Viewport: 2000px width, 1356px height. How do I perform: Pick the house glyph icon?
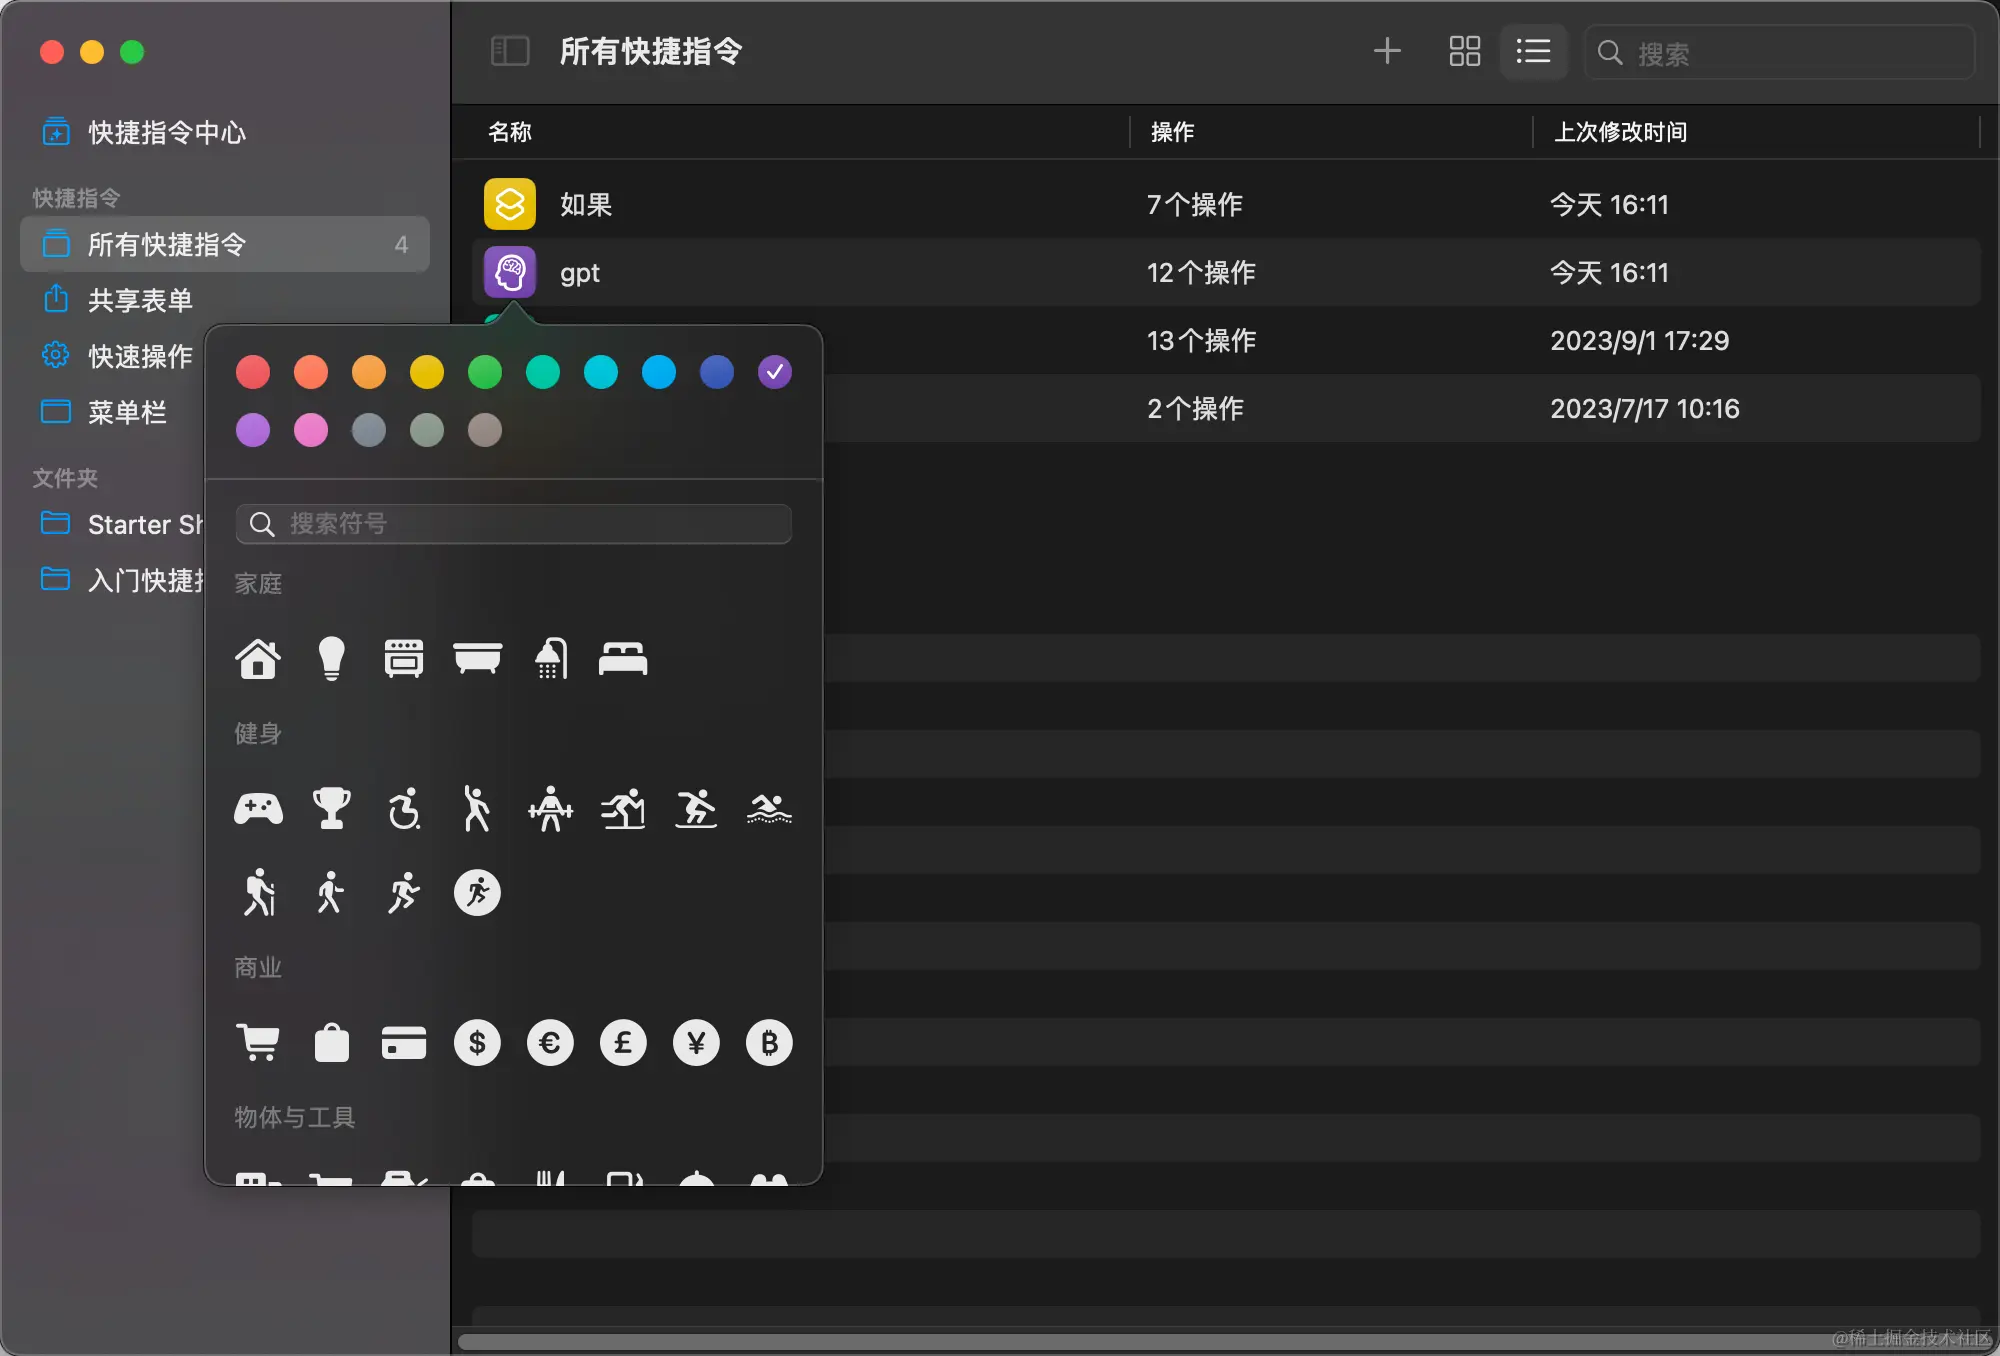coord(258,659)
